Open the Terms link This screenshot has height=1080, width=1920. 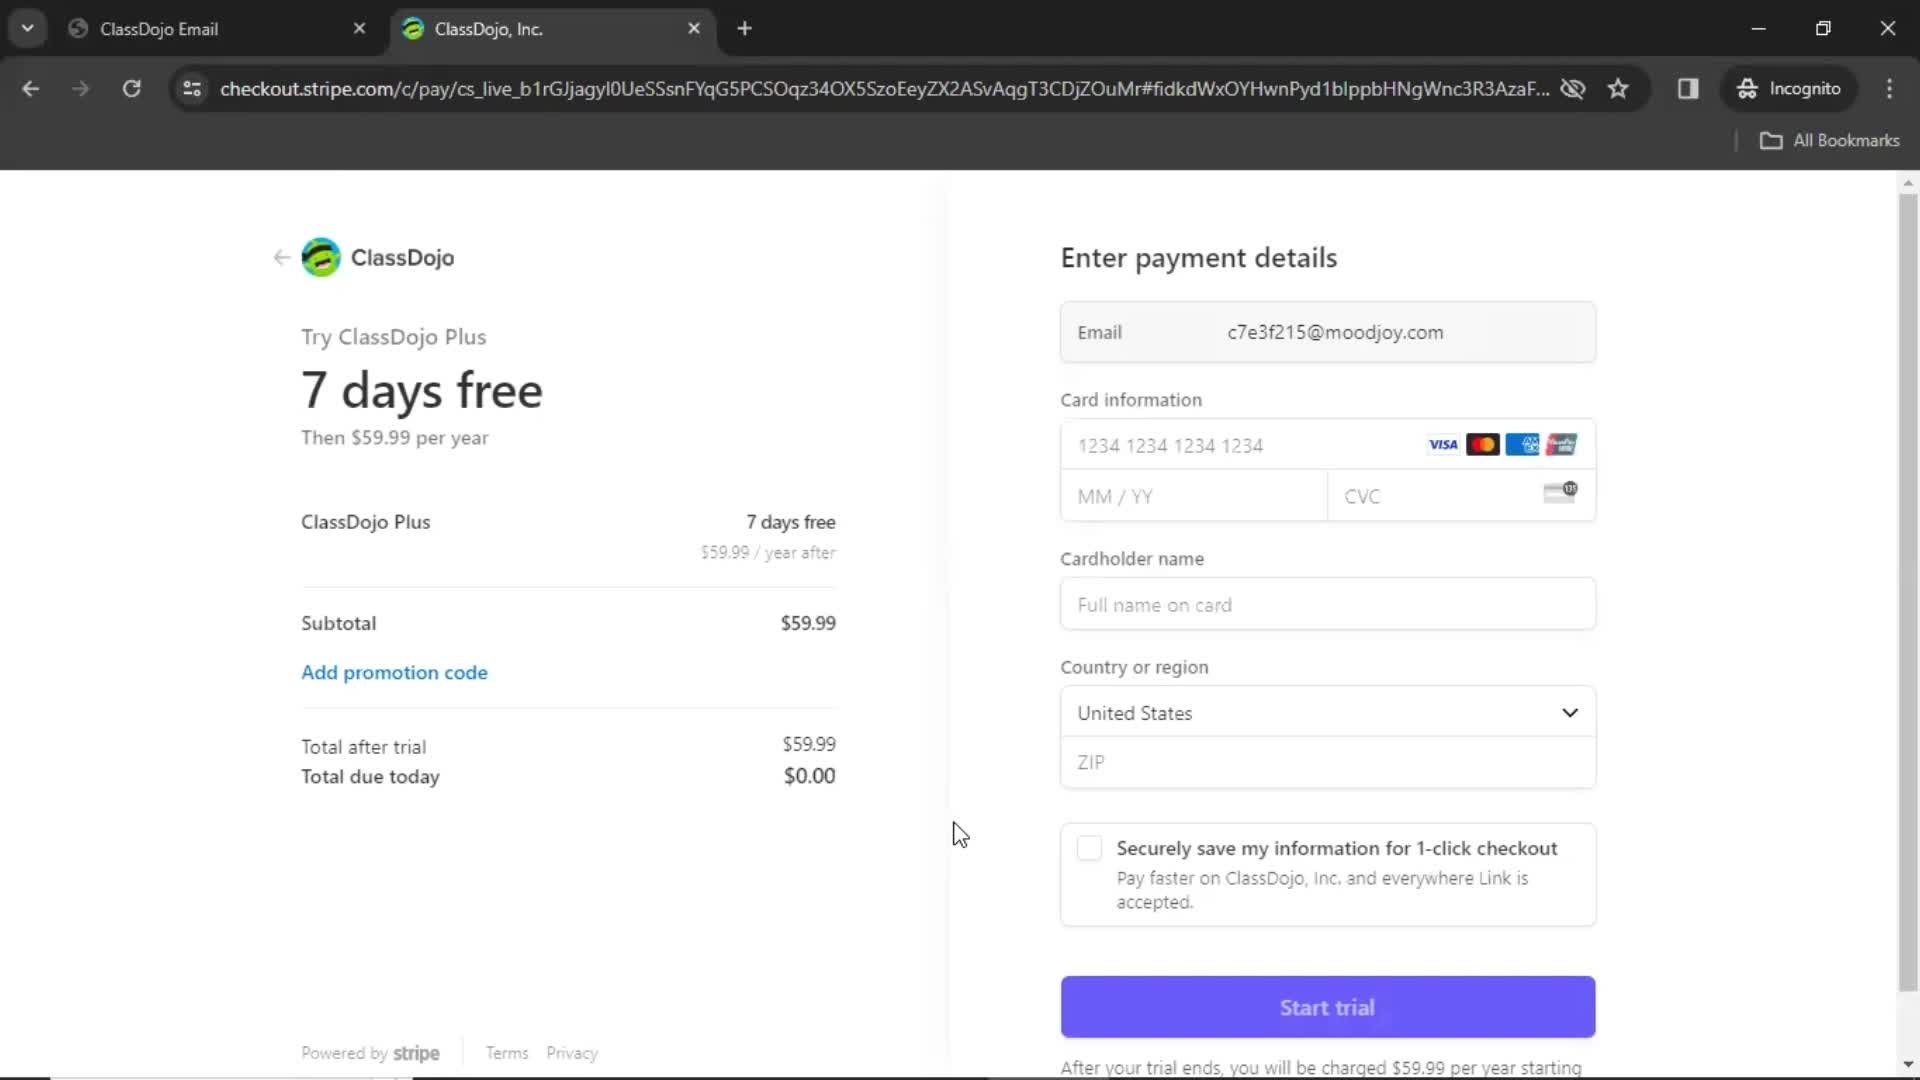click(507, 1053)
